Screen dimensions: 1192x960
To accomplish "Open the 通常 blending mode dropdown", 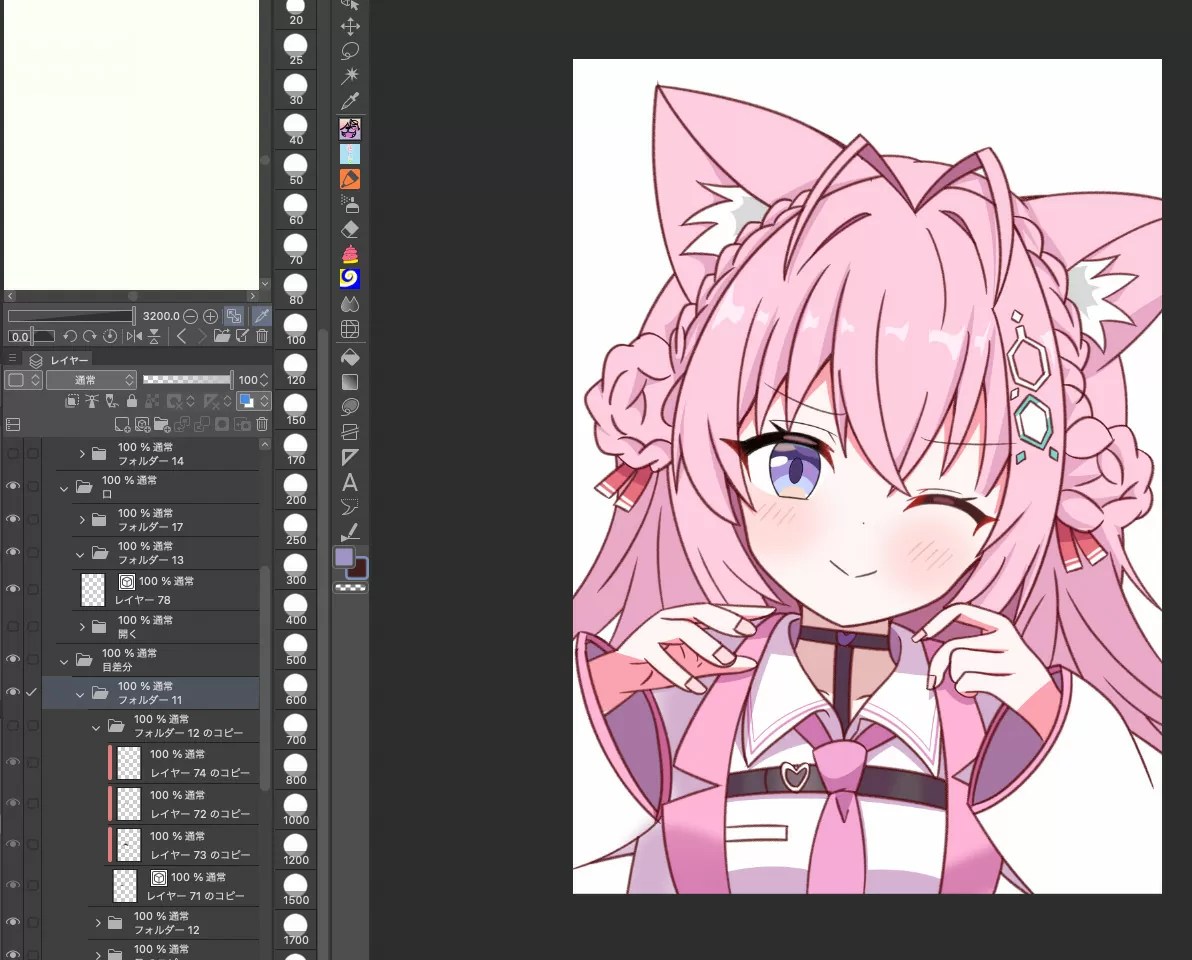I will tap(91, 379).
